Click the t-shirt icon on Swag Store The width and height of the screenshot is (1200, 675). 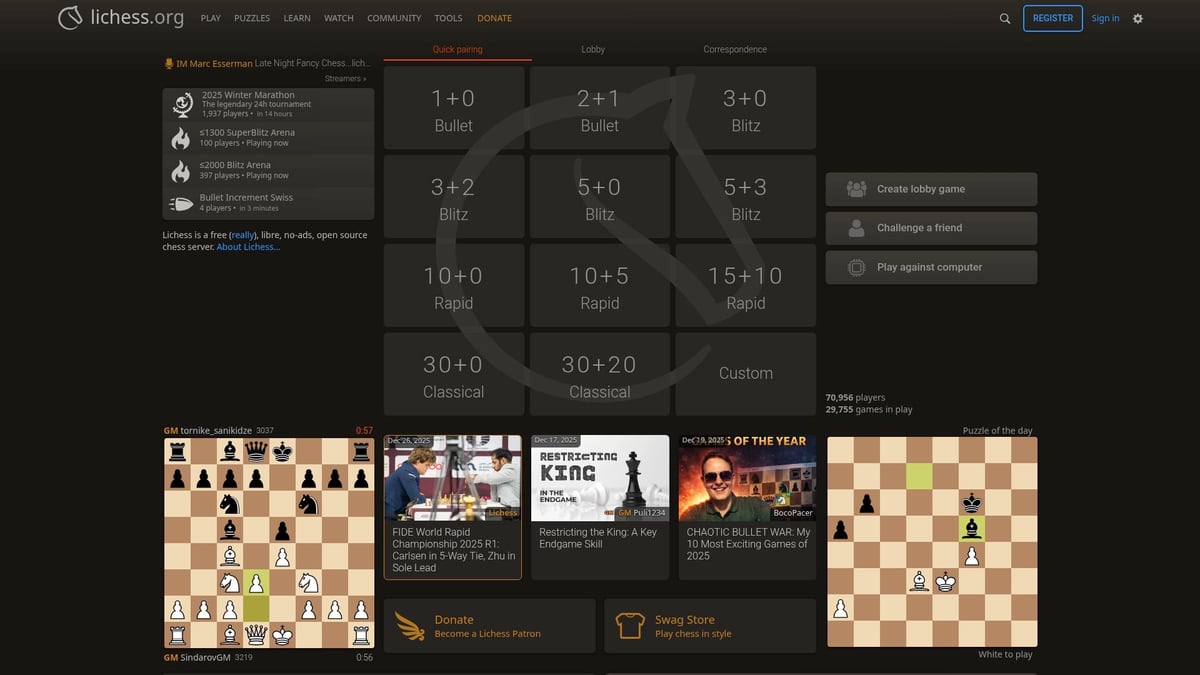coord(630,625)
